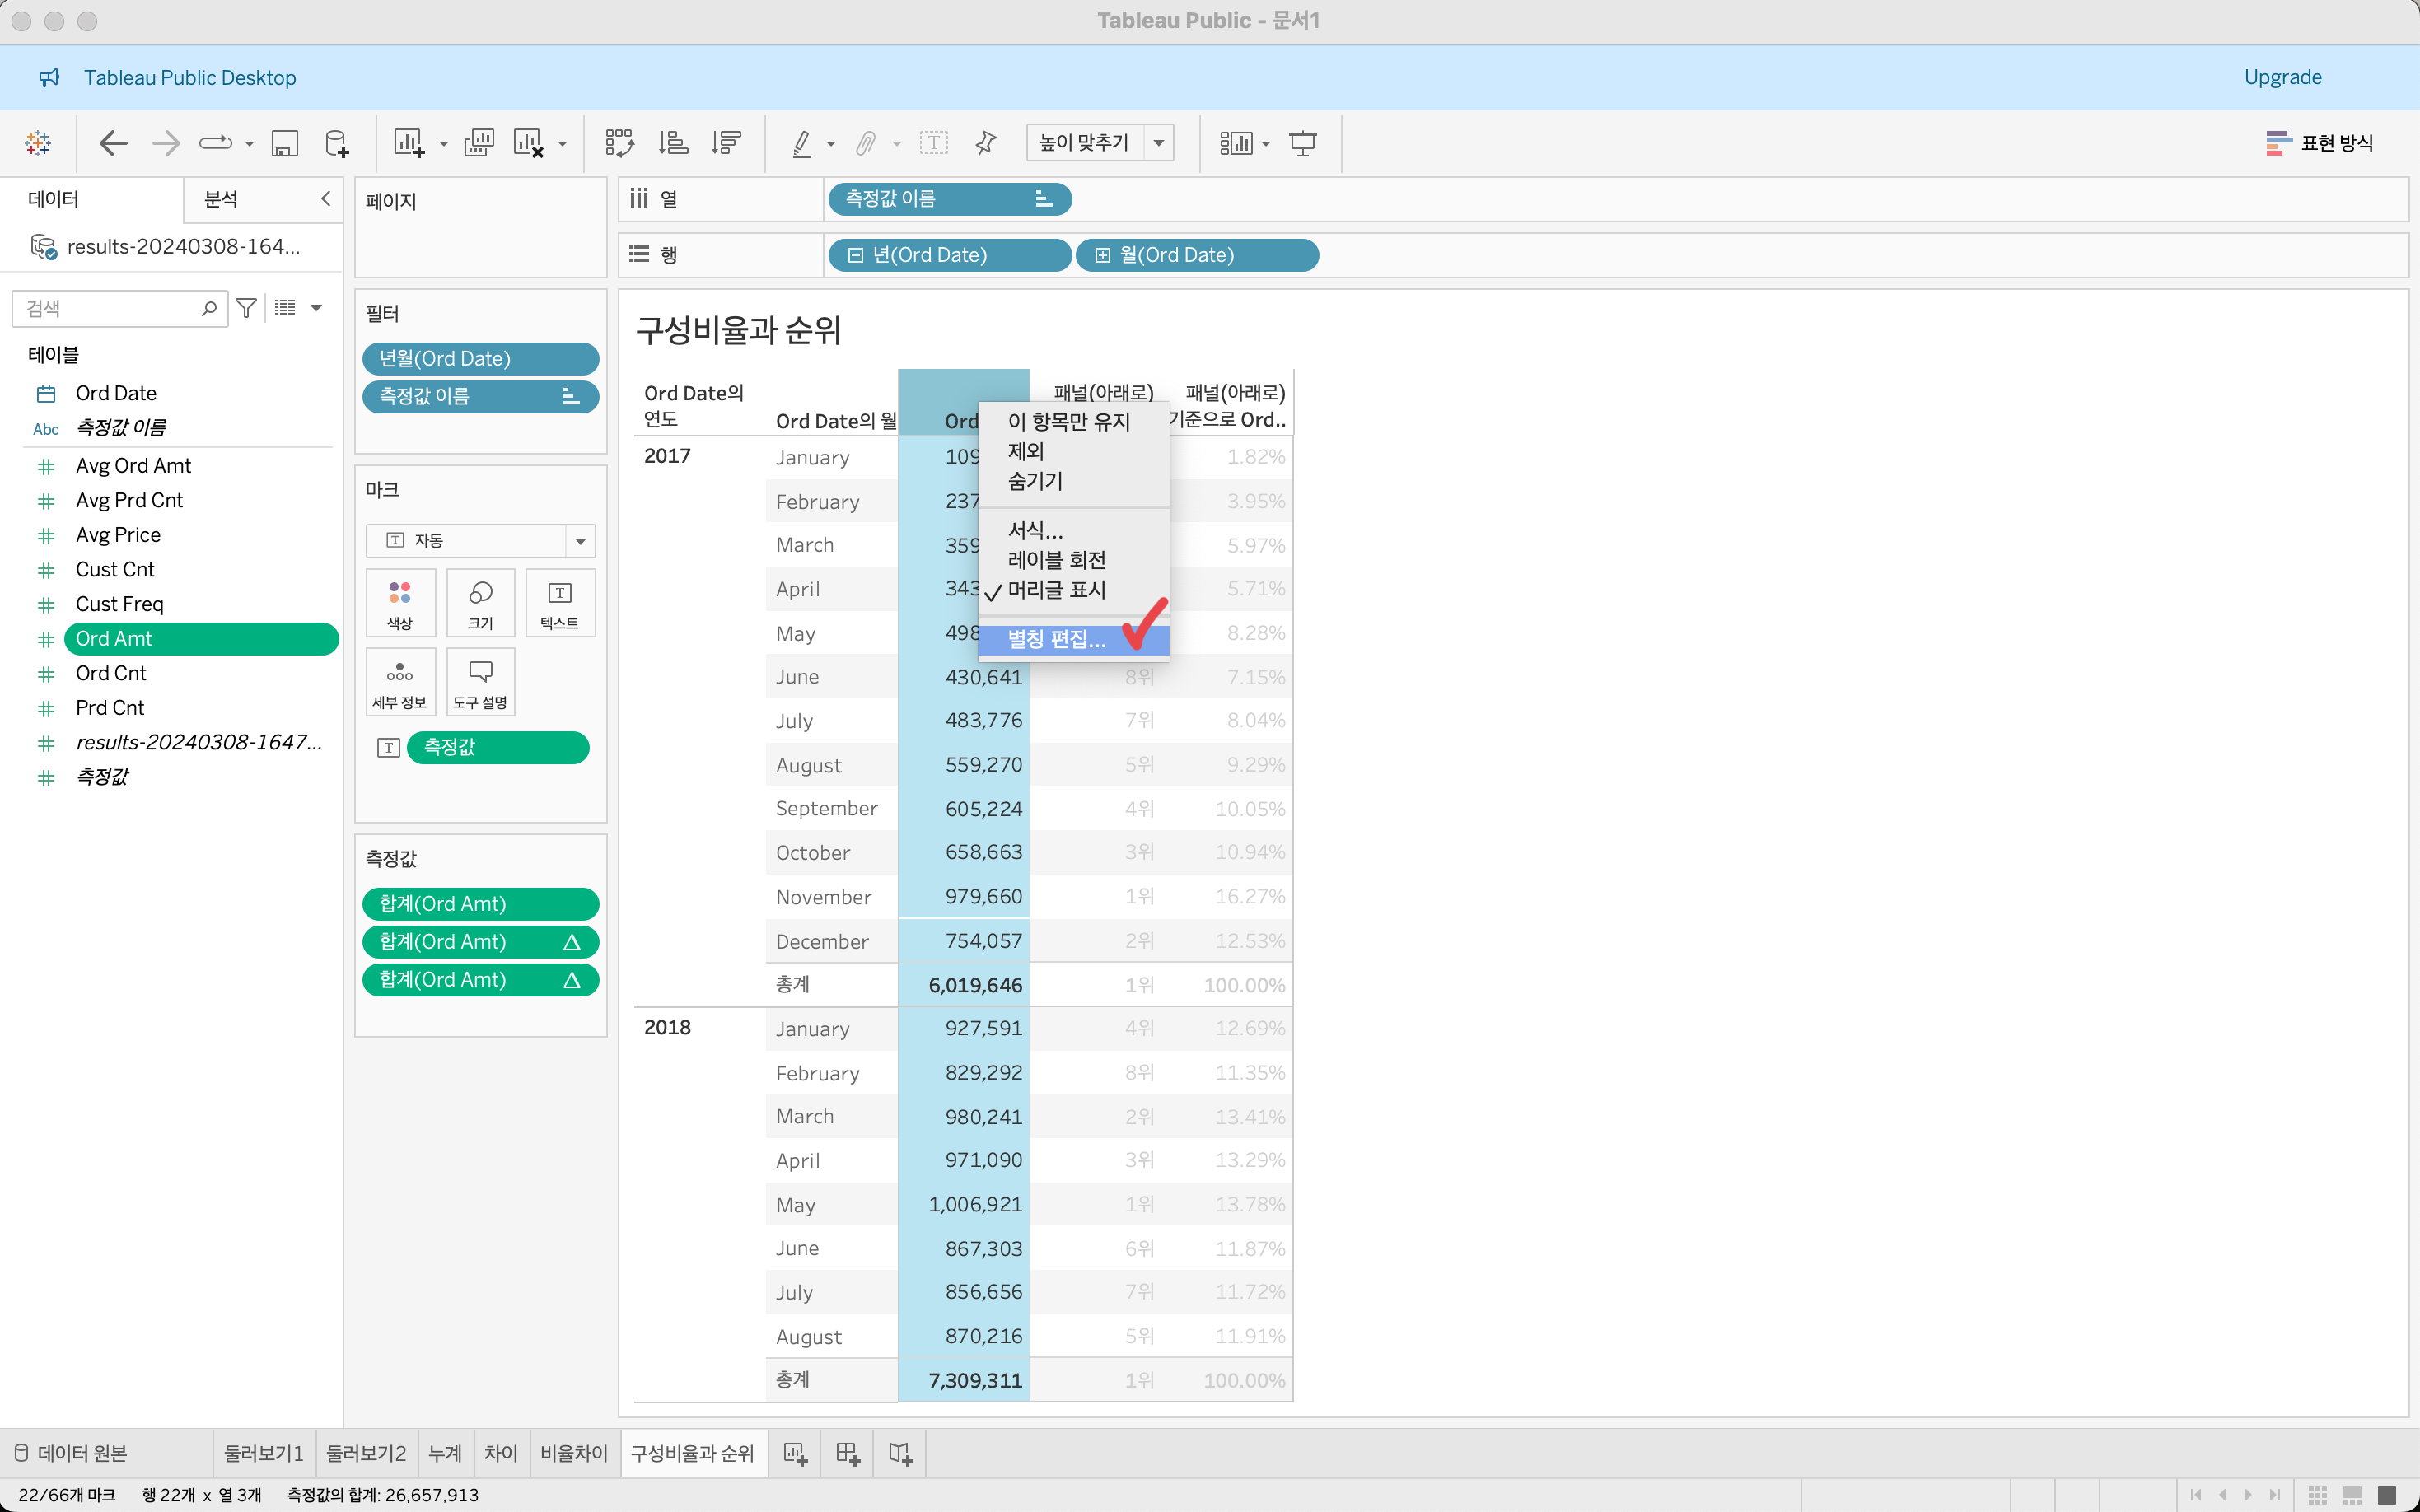Image resolution: width=2420 pixels, height=1512 pixels.
Task: Click the new worksheet toolbar icon
Action: [x=408, y=143]
